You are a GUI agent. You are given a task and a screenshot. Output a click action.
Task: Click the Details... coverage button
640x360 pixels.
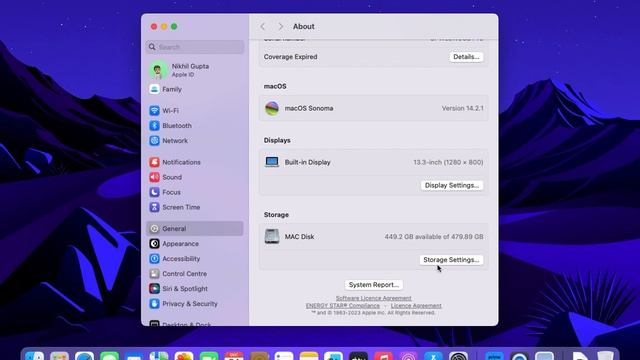tap(466, 57)
